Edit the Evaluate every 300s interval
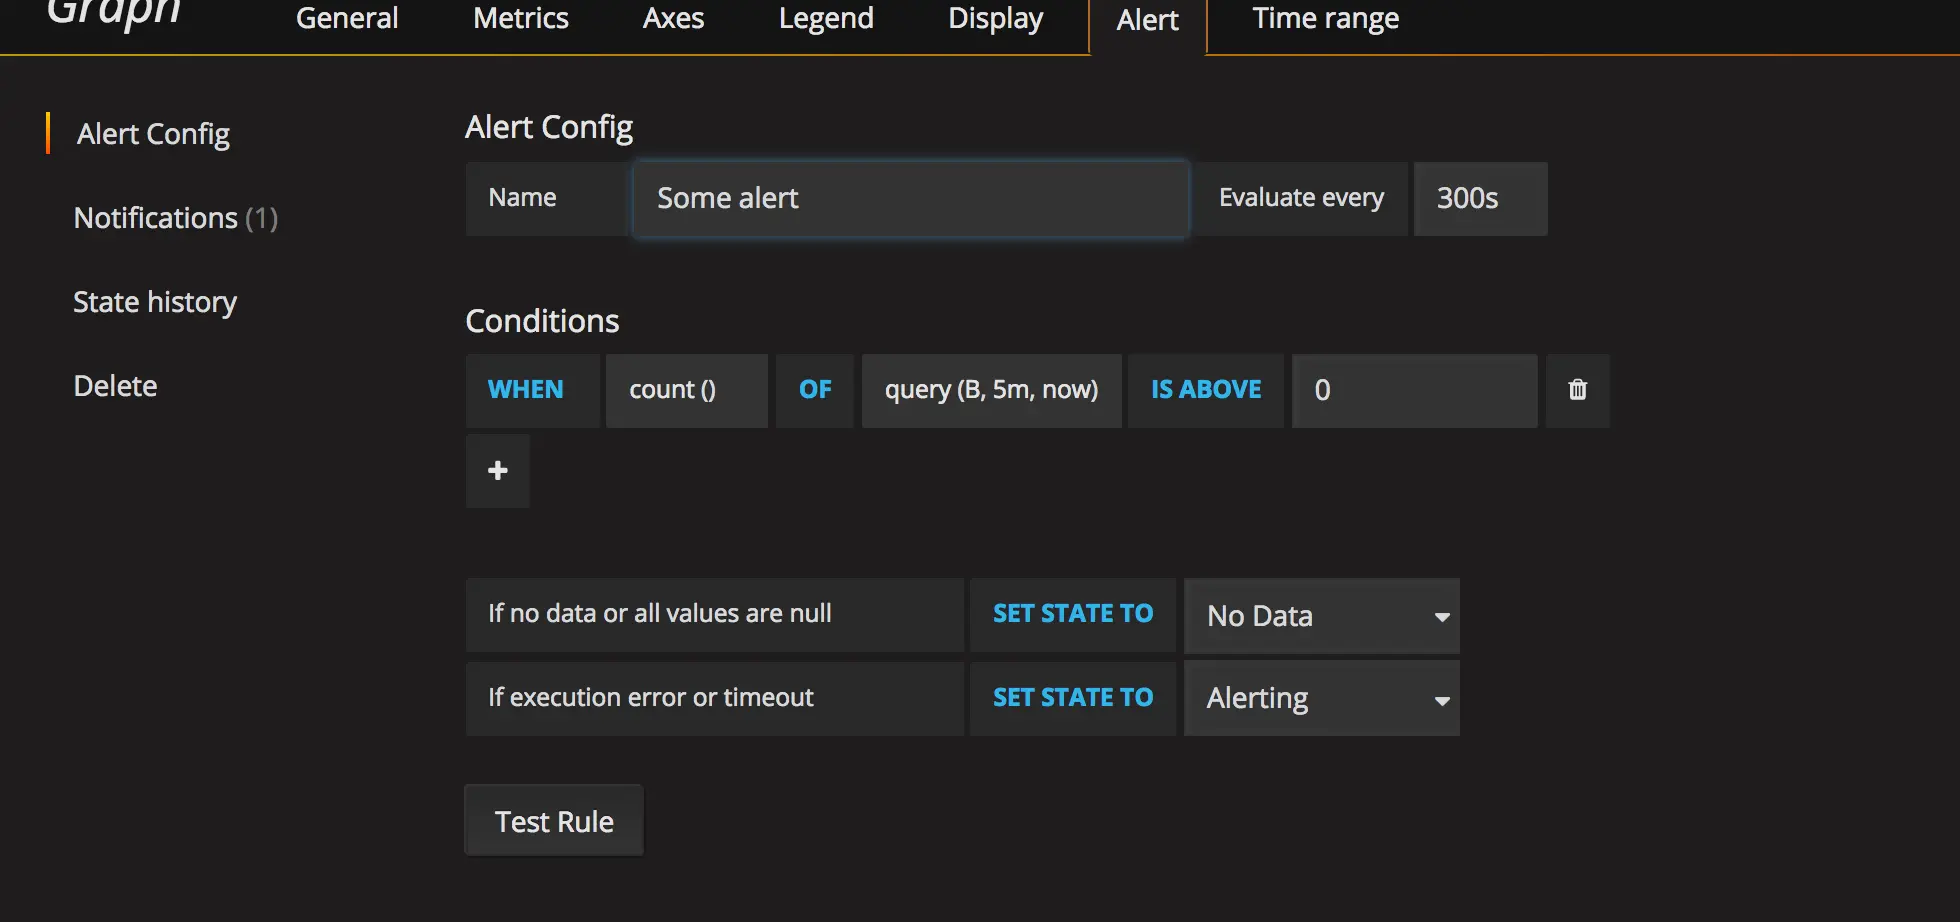The height and width of the screenshot is (922, 1960). (1479, 198)
